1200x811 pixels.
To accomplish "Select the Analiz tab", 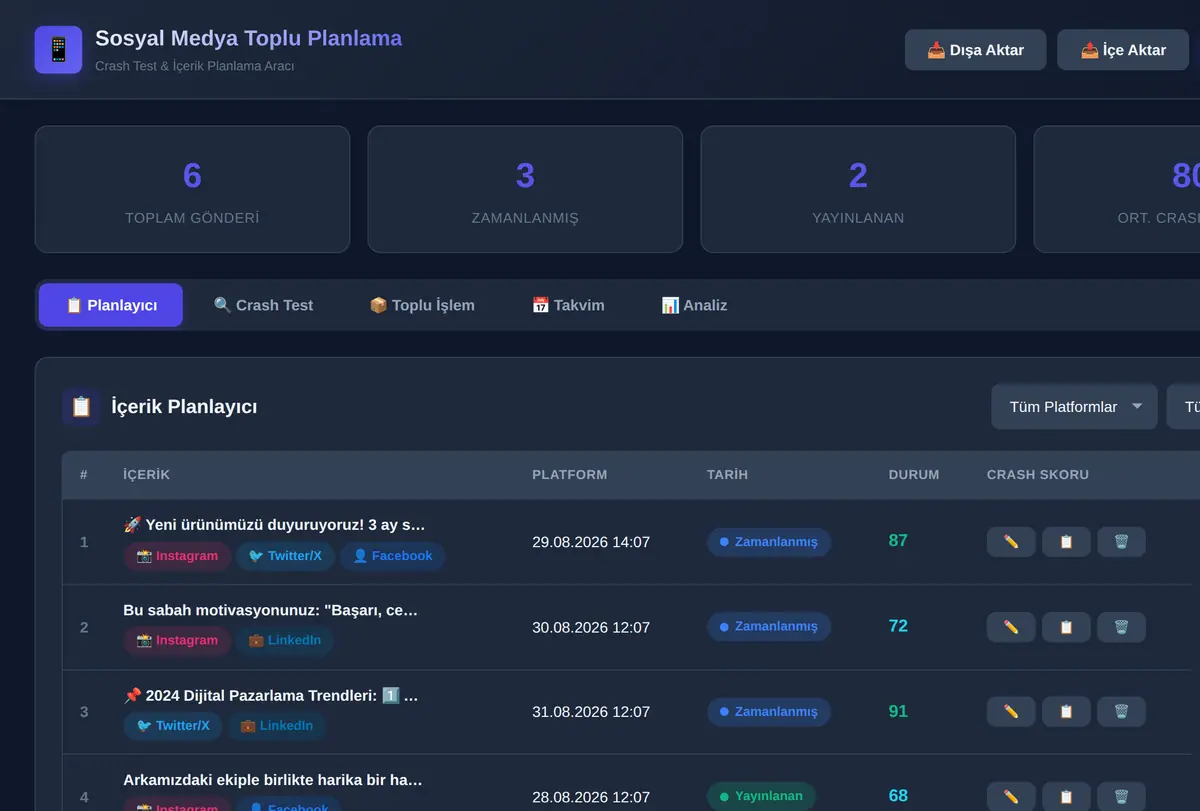I will (694, 305).
